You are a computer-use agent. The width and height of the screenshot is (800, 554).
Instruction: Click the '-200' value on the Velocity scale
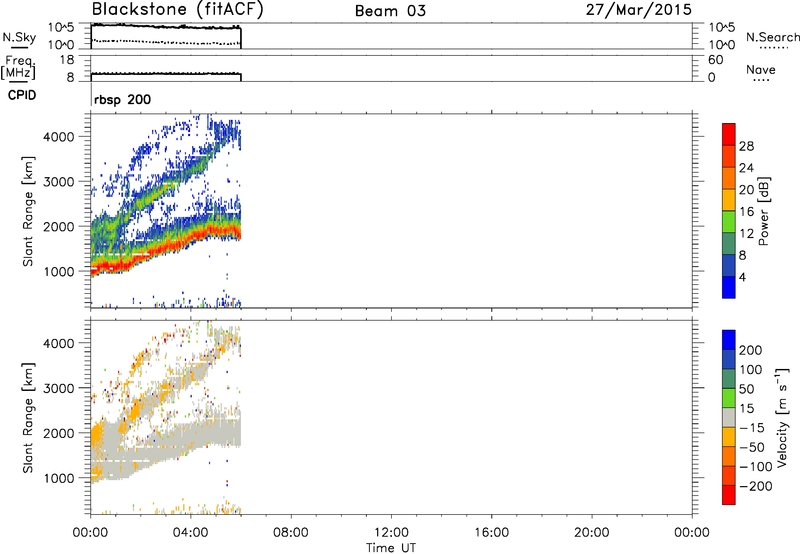pos(756,486)
